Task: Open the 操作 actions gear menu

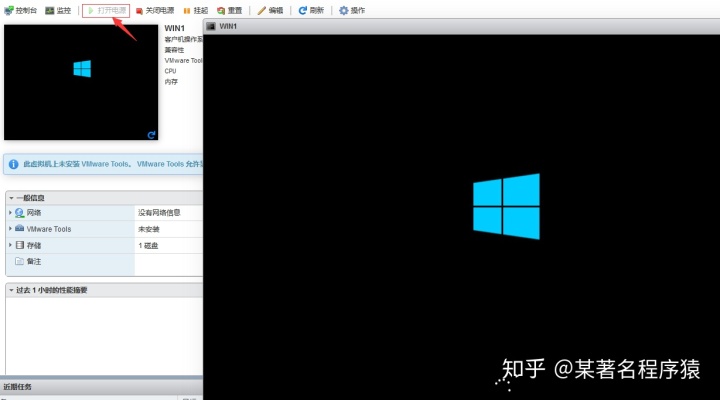Action: [x=352, y=11]
